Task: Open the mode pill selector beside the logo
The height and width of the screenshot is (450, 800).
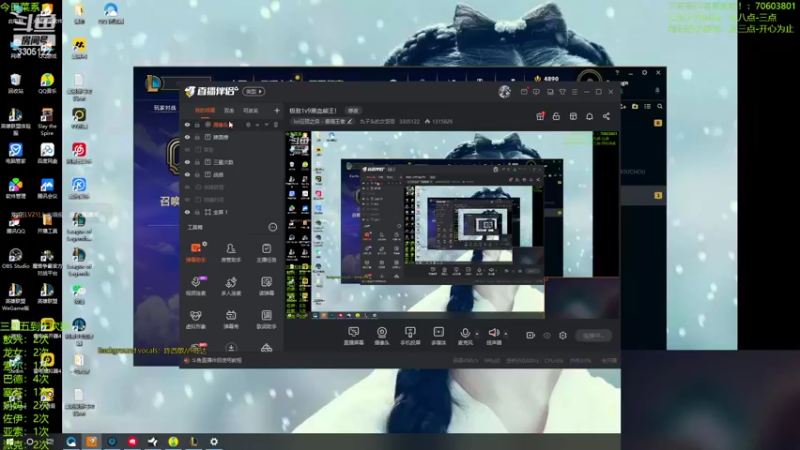Action: tap(254, 92)
